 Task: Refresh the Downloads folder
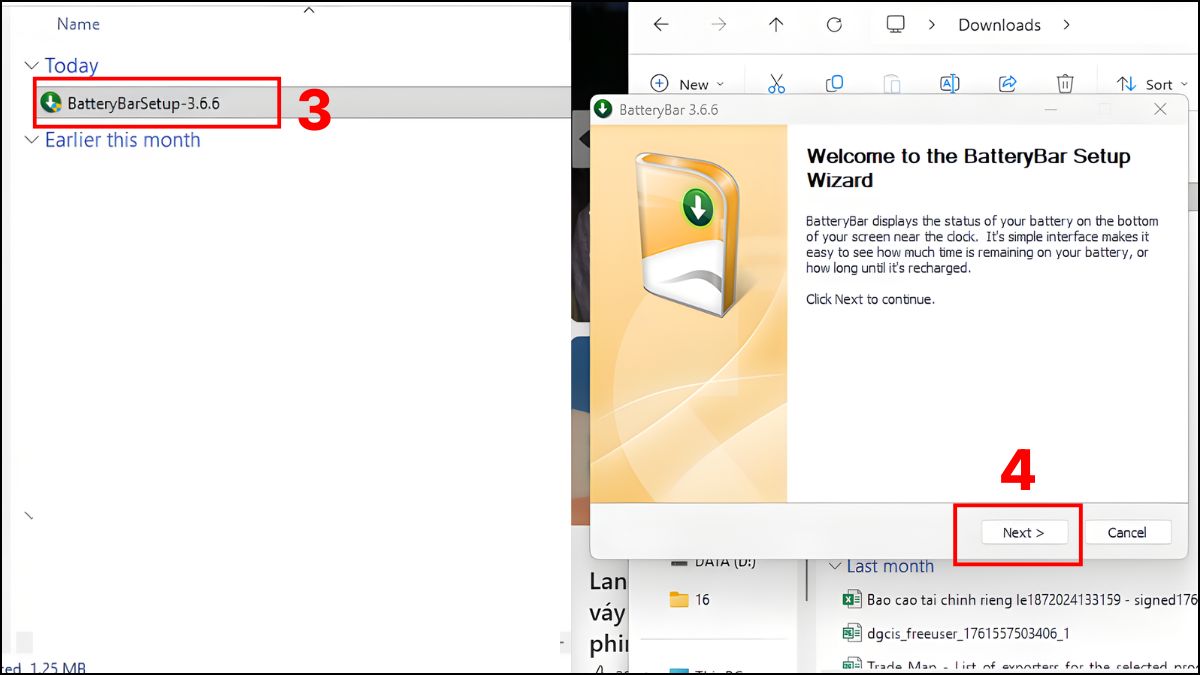coord(834,25)
